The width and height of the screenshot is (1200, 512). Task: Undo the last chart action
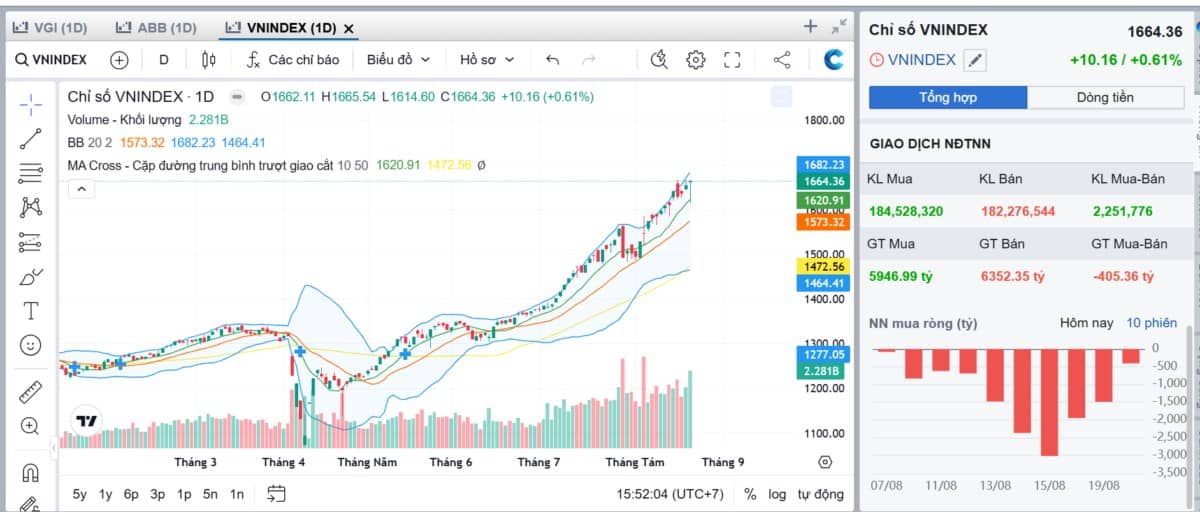click(552, 60)
